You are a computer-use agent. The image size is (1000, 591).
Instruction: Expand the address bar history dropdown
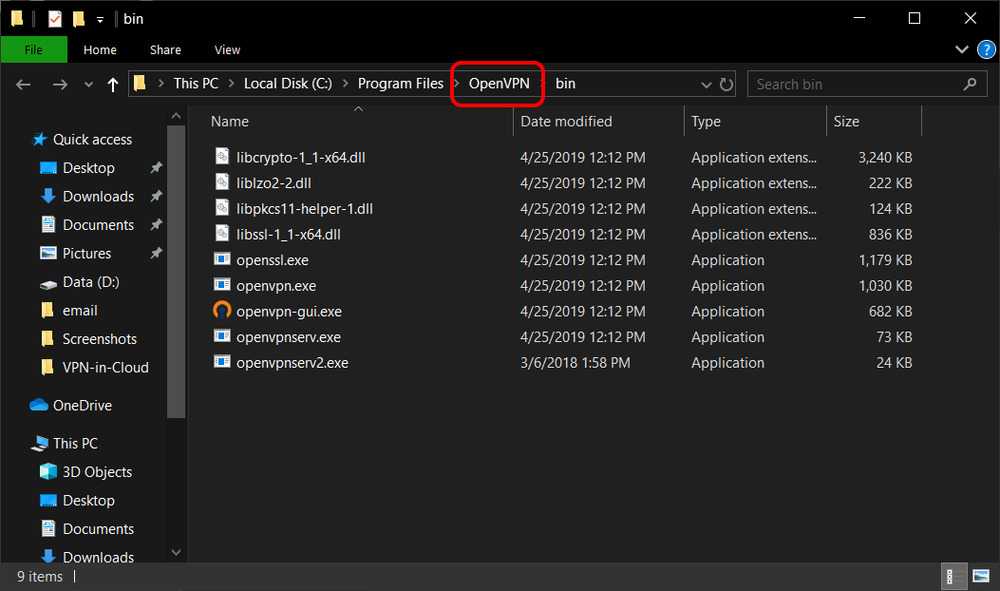(x=706, y=85)
